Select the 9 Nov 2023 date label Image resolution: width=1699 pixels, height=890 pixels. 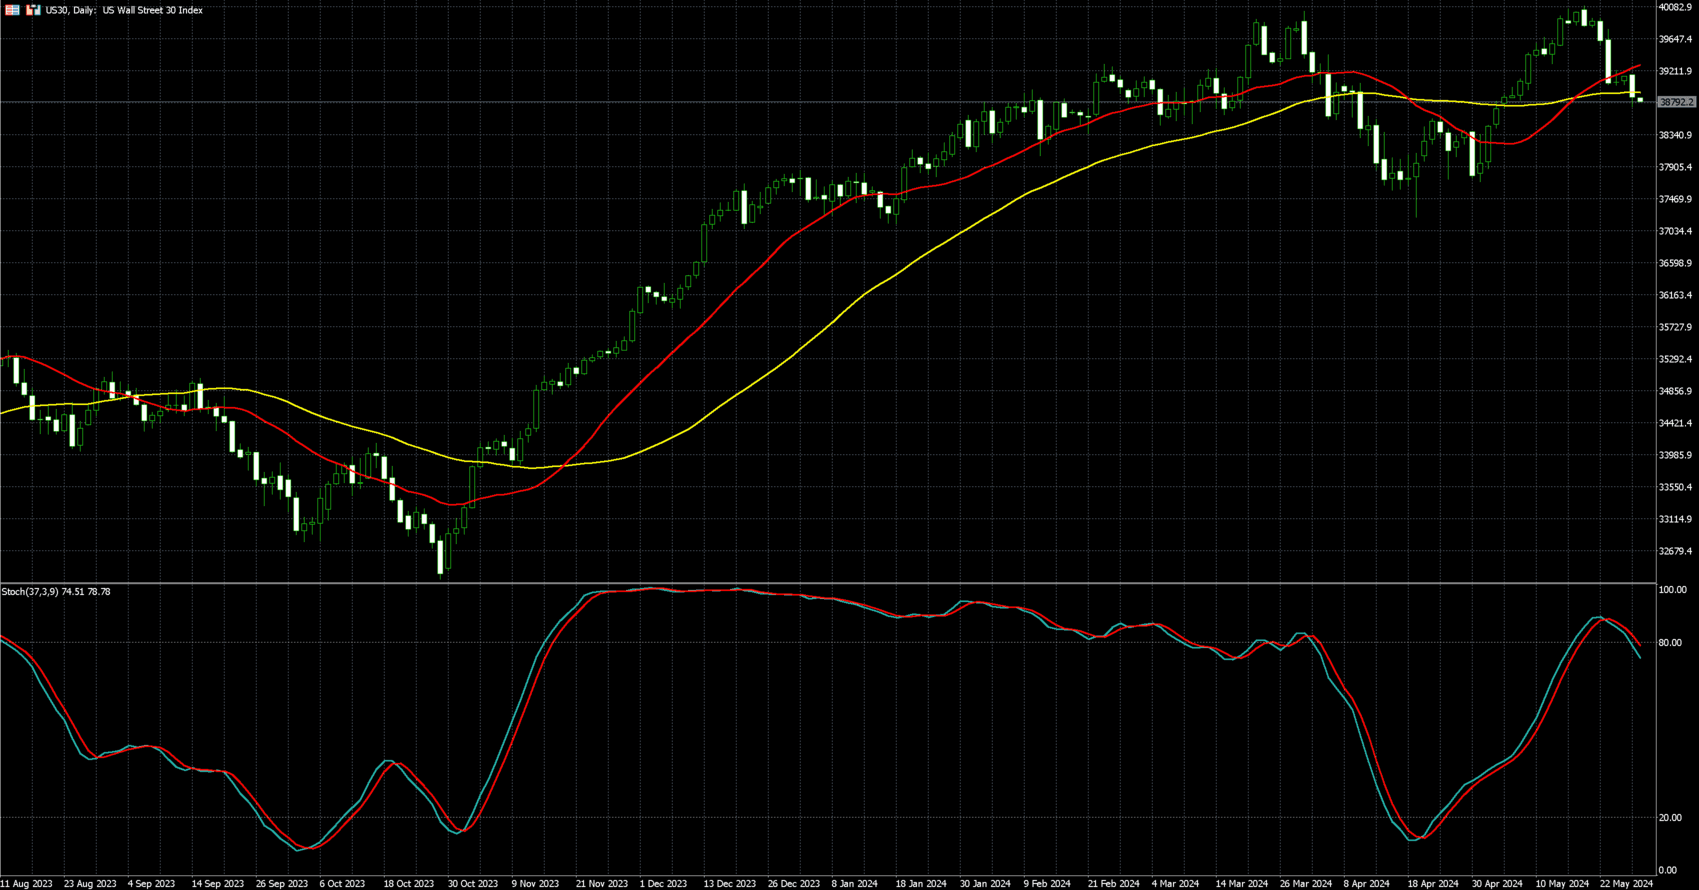coord(535,883)
